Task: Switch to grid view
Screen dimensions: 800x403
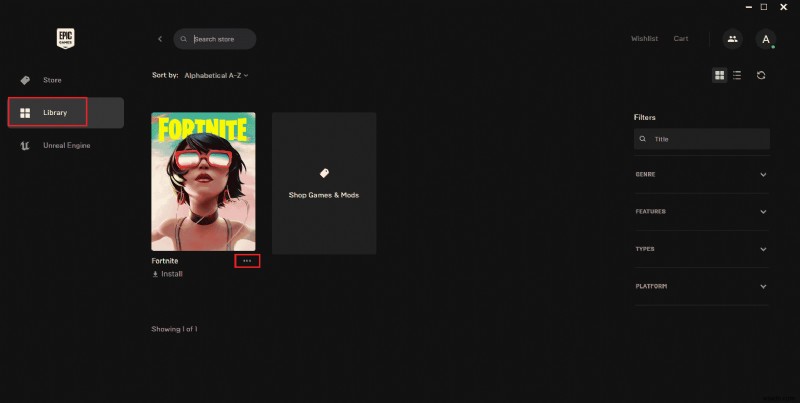Action: pos(719,75)
